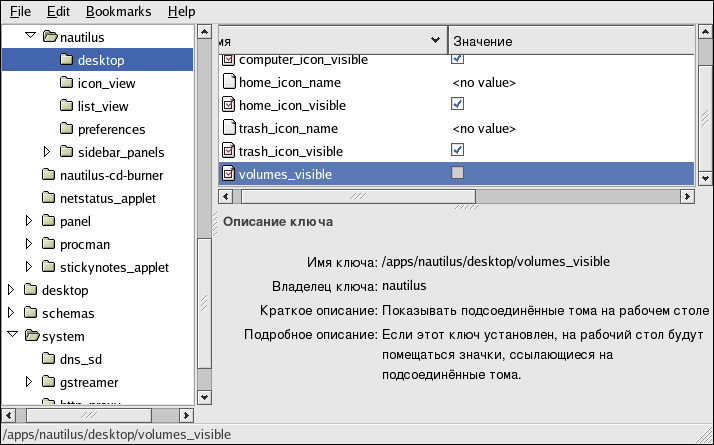Screen dimensions: 714x445
Task: Click the desktop folder icon under nautilus
Action: (x=67, y=60)
